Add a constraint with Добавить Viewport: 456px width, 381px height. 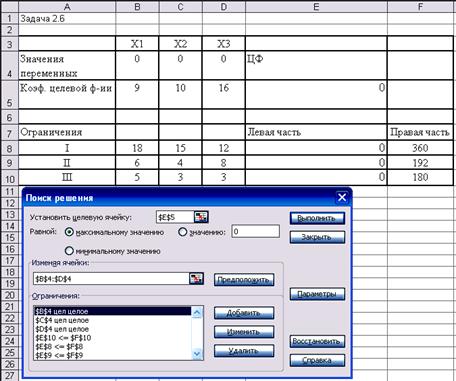click(x=244, y=313)
